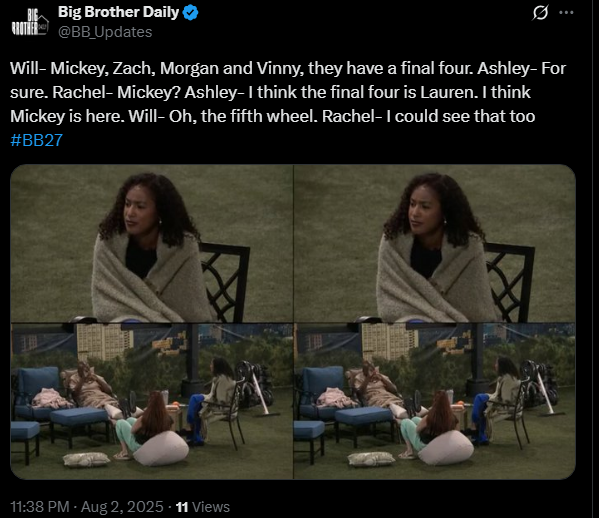Open the Big Brother Daily display name
Screen dimensions: 599x518
point(118,12)
